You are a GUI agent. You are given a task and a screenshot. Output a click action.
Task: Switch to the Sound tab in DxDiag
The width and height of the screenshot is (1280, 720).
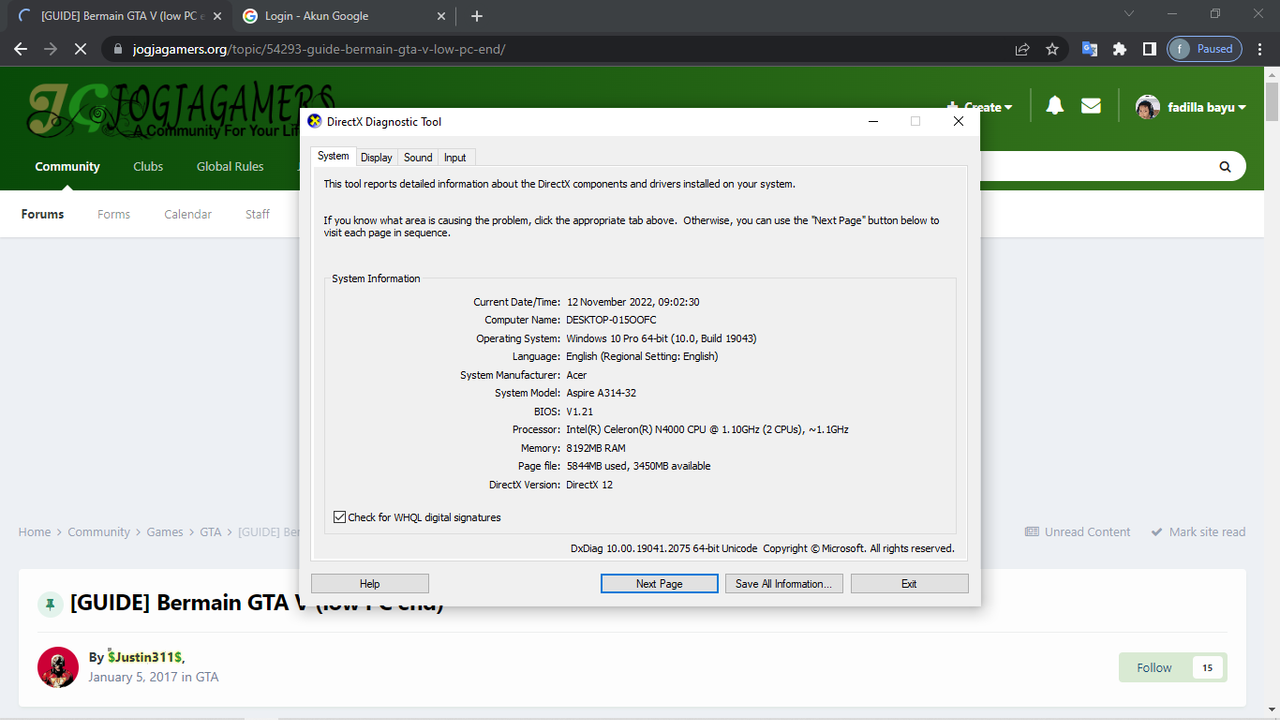(418, 158)
